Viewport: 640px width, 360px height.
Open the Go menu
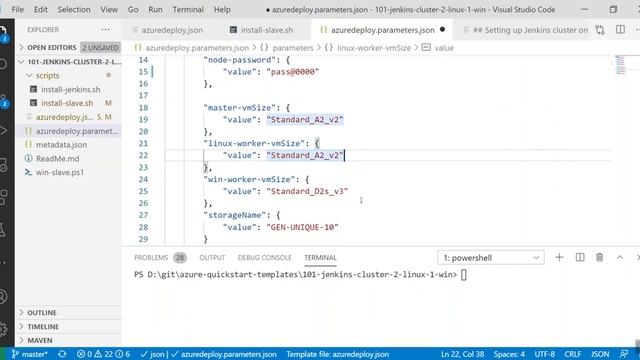point(133,9)
